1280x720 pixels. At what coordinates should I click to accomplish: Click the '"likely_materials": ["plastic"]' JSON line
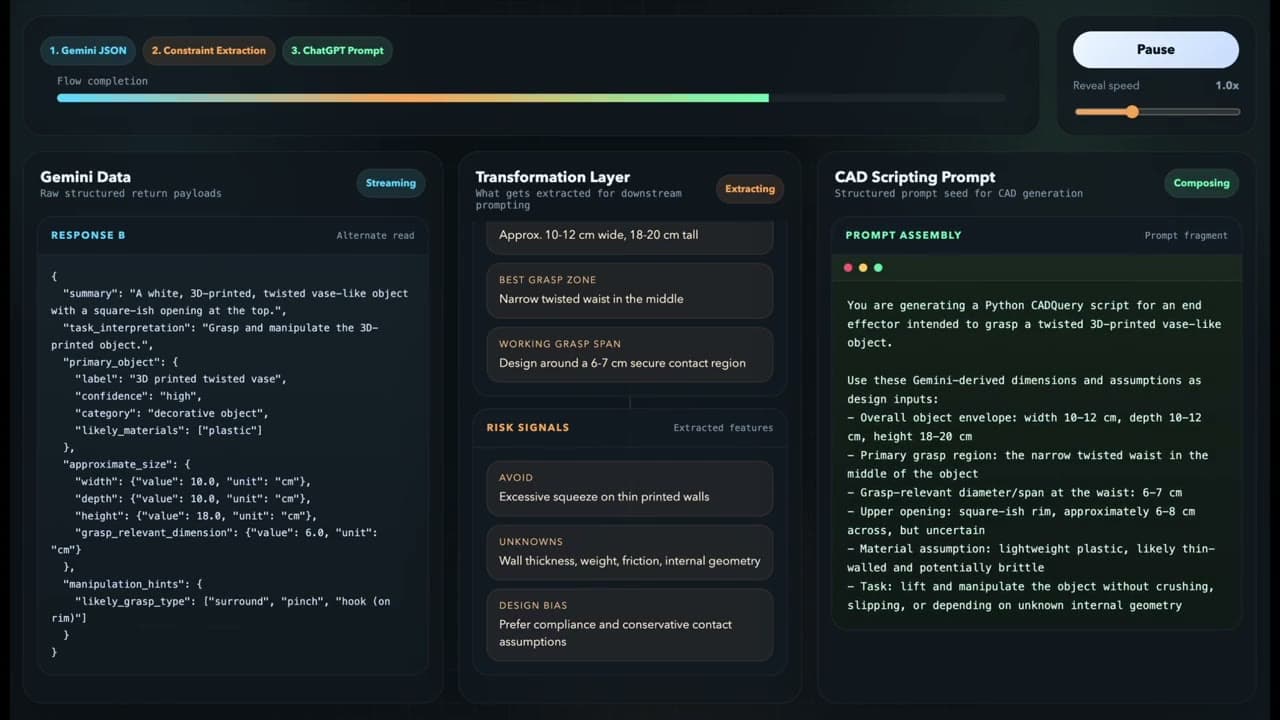[x=168, y=430]
